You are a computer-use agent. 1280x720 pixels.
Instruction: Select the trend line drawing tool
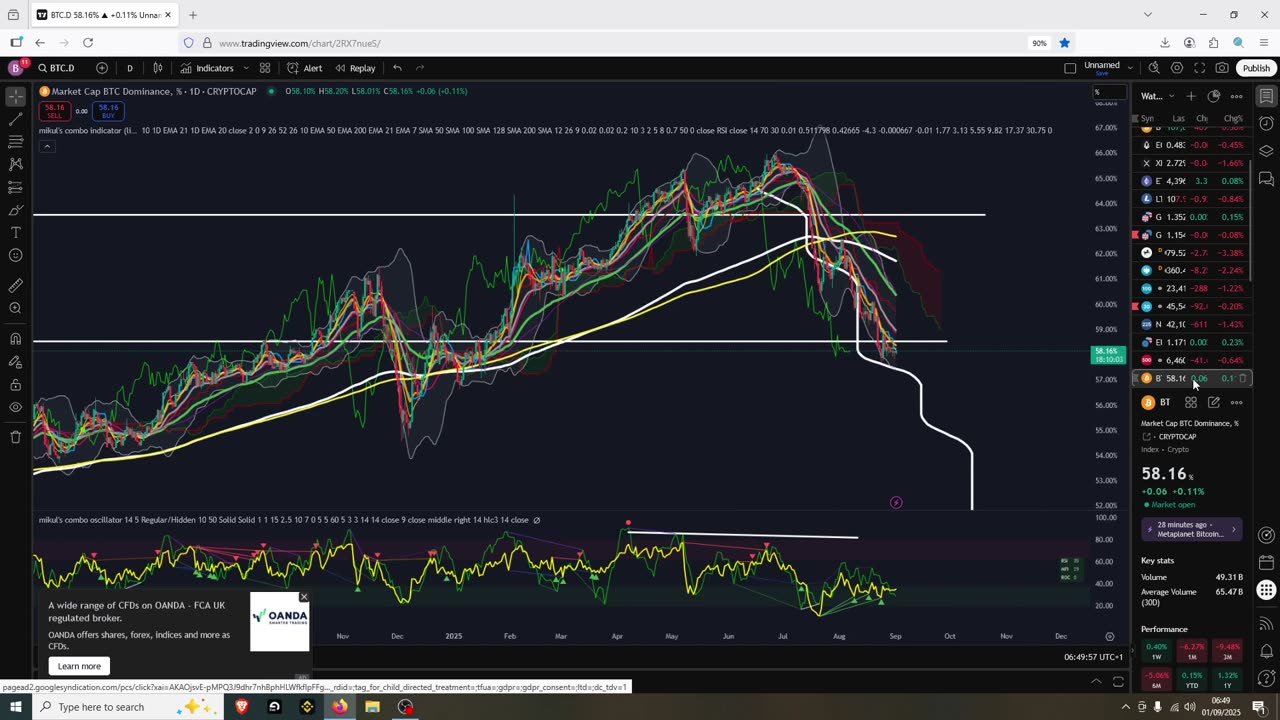pos(15,119)
